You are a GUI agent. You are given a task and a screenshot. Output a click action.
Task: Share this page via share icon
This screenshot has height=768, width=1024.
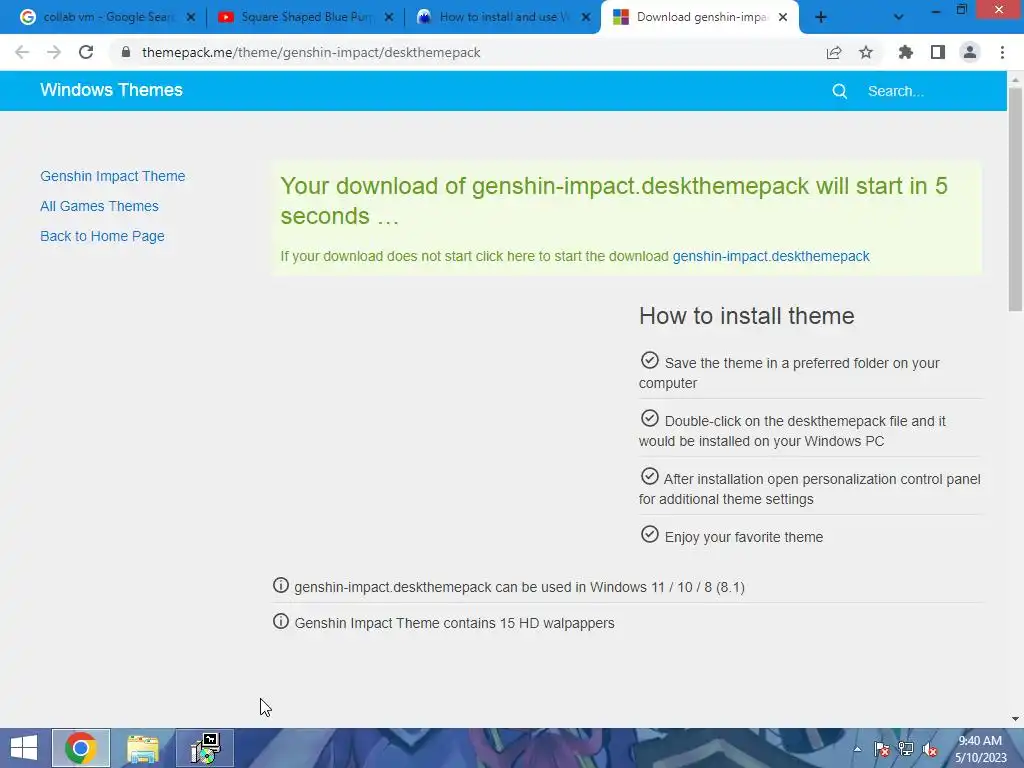(834, 52)
